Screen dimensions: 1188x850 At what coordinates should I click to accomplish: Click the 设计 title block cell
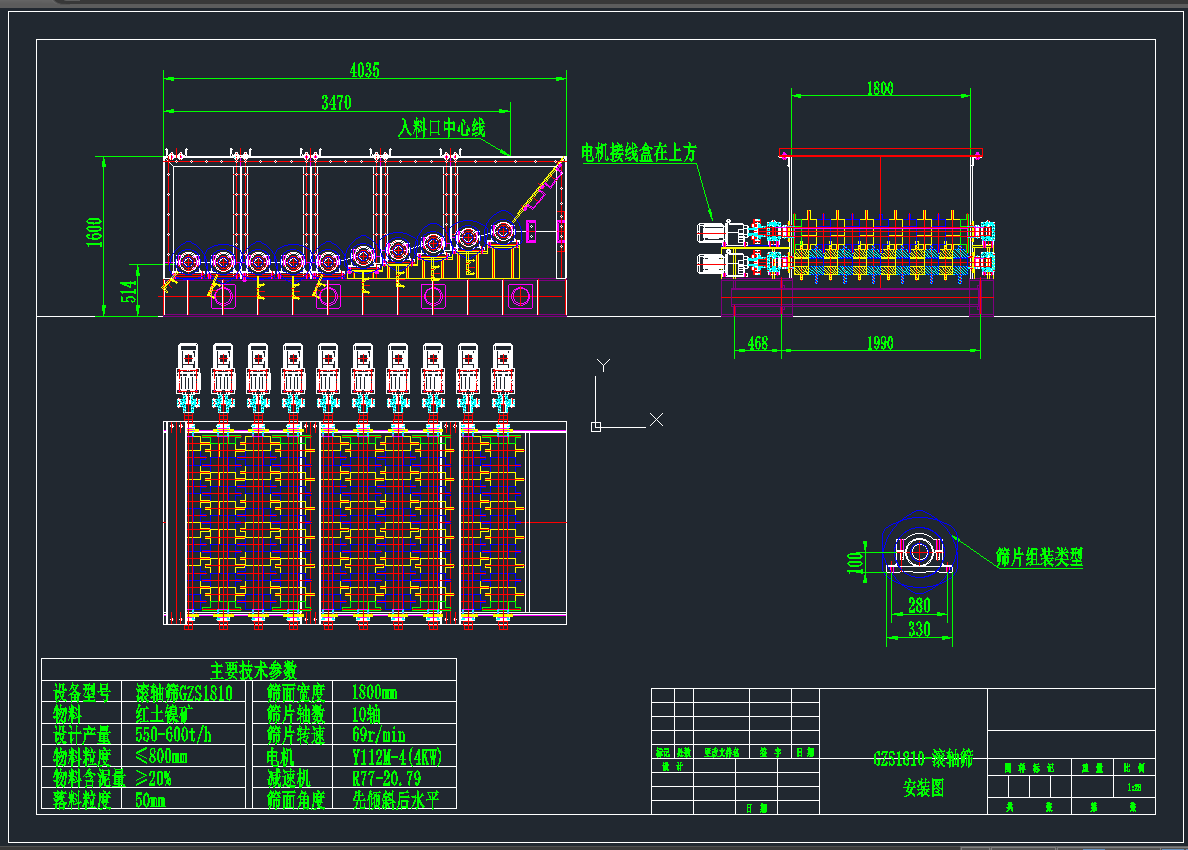pos(672,767)
